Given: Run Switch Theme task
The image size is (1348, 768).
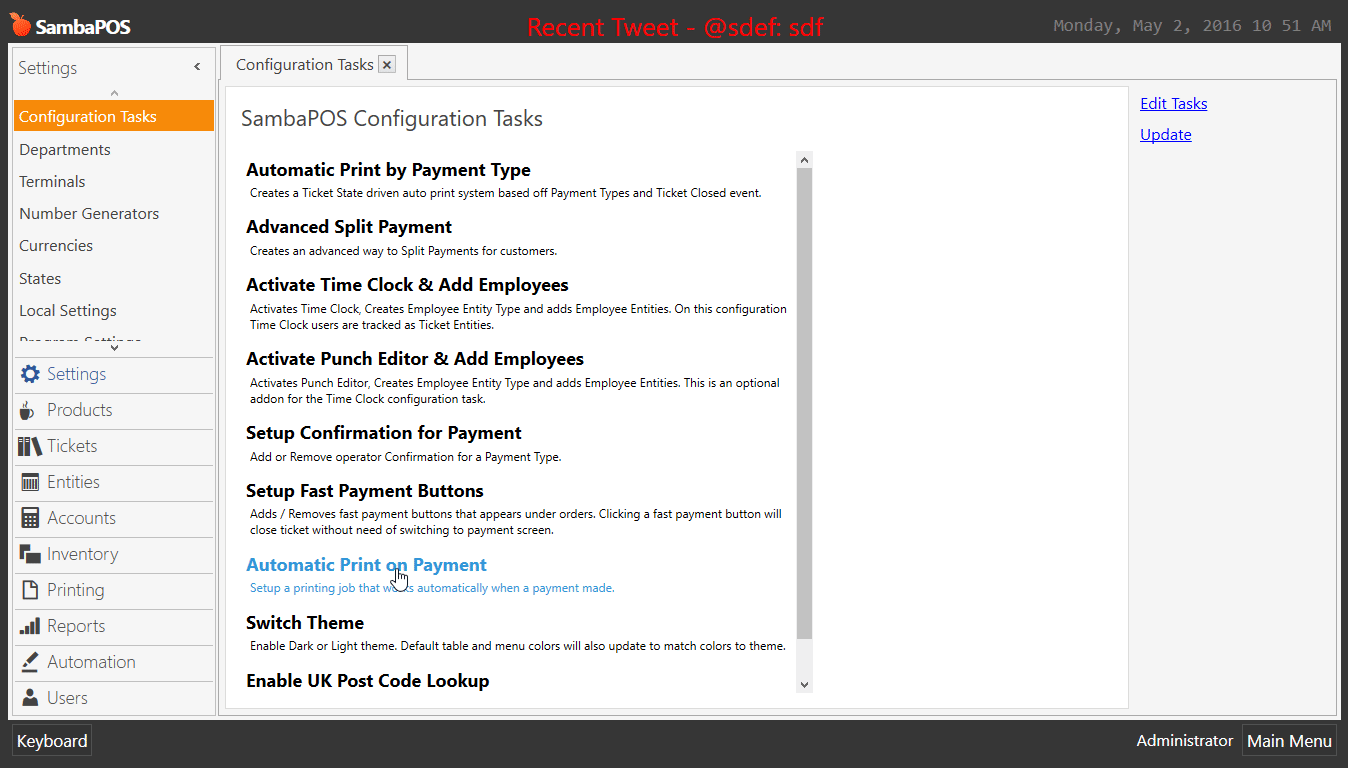Looking at the screenshot, I should pos(305,623).
